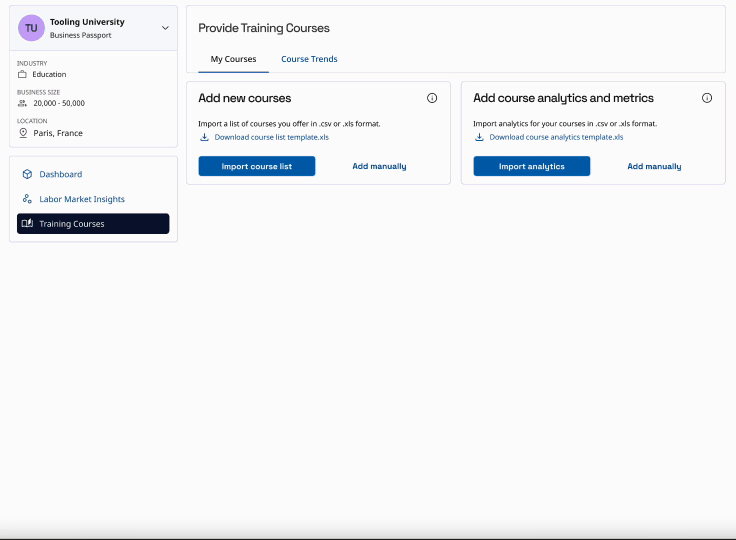Click the Dashboard cube icon
The width and height of the screenshot is (736, 540).
point(27,174)
